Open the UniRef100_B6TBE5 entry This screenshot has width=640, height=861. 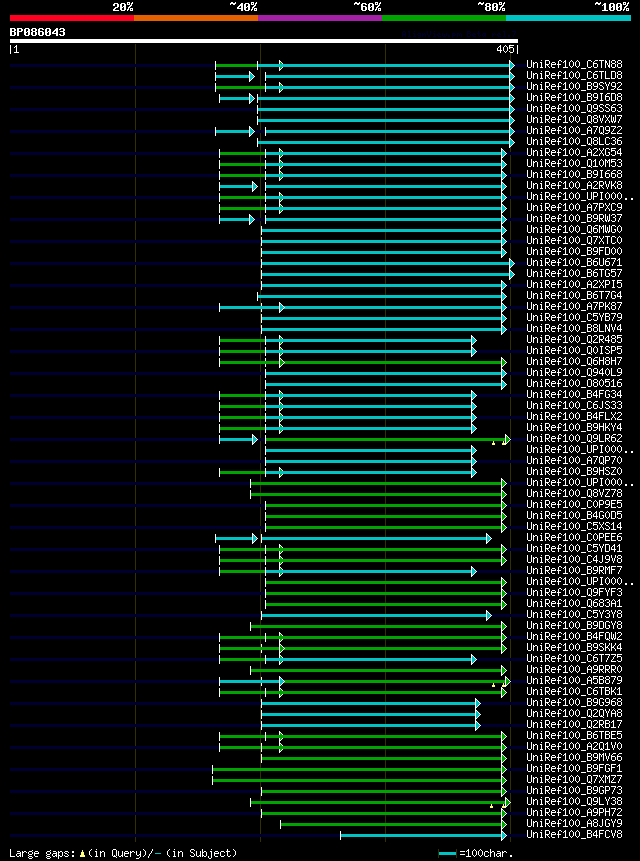click(574, 735)
